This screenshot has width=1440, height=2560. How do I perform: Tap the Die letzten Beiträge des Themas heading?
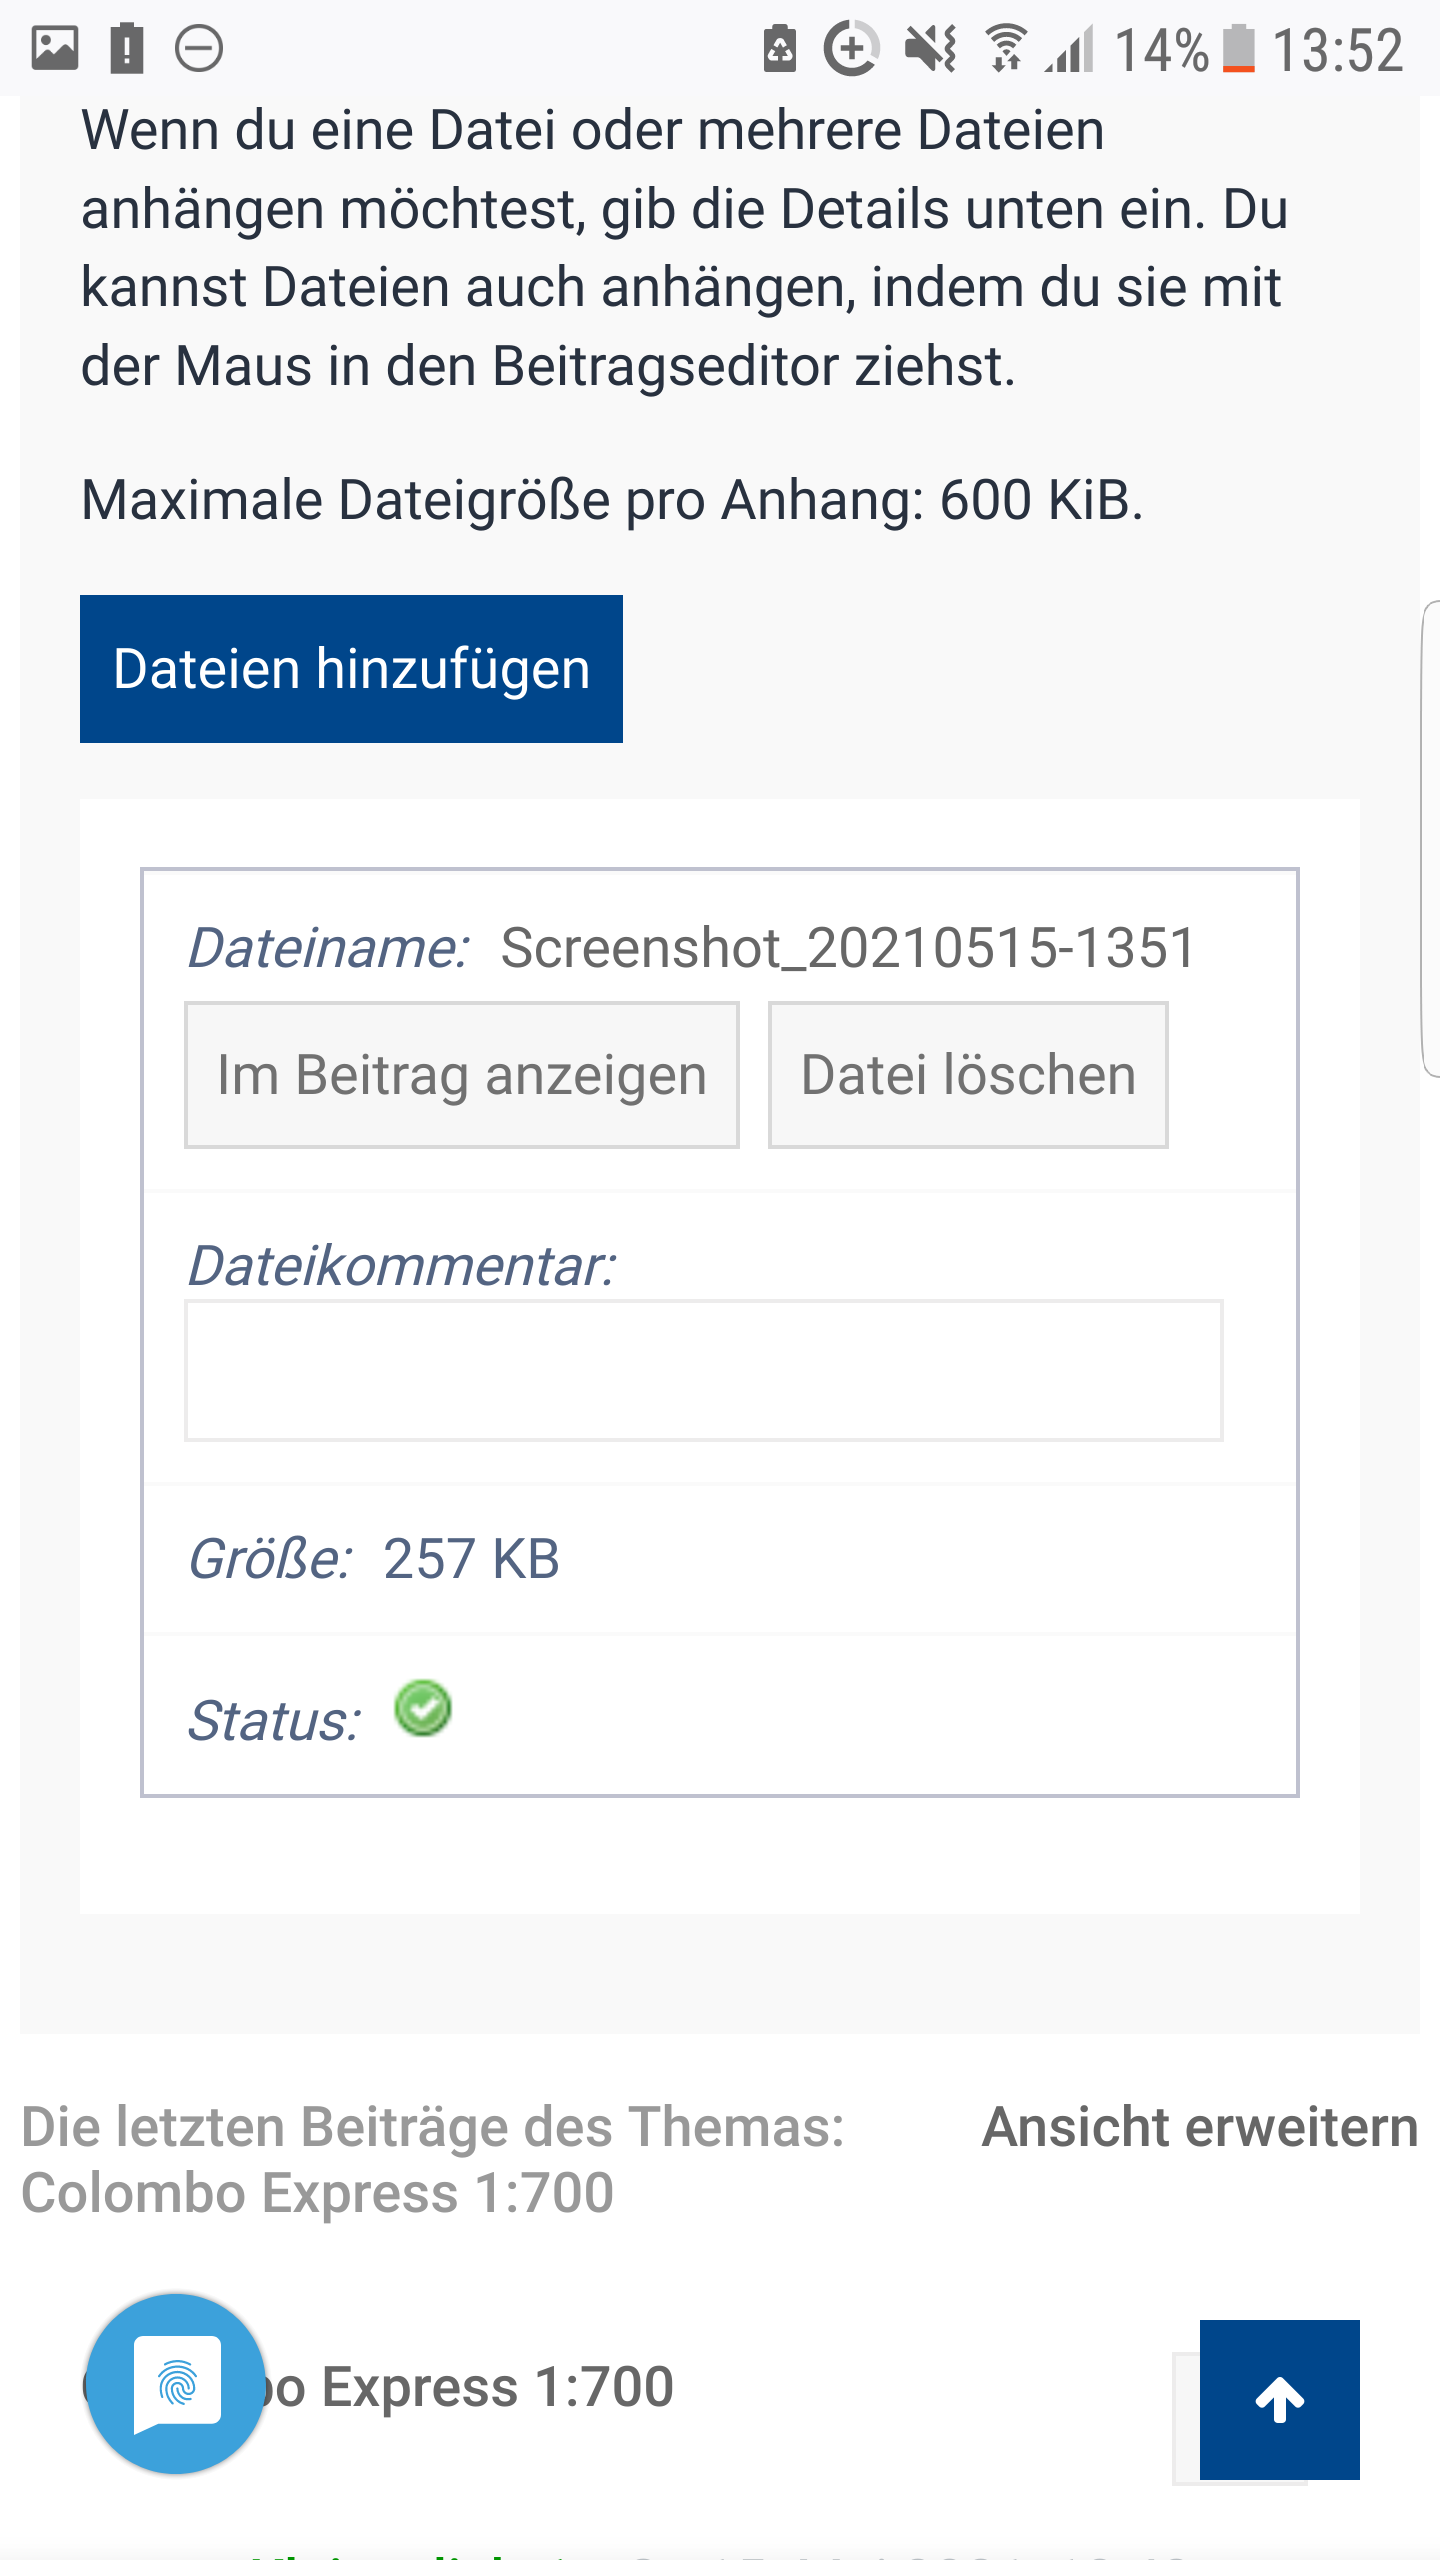[x=433, y=2127]
